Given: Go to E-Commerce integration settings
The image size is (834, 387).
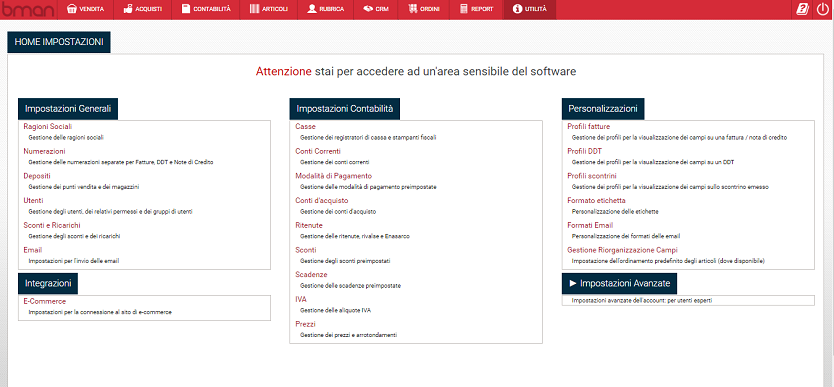Looking at the screenshot, I should coord(45,301).
